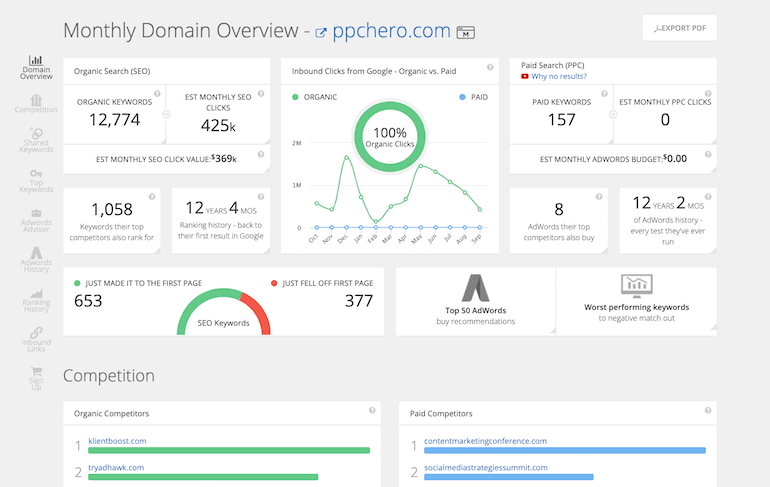Click help icon on 1,058 keywords card
The height and width of the screenshot is (487, 770).
(x=152, y=196)
